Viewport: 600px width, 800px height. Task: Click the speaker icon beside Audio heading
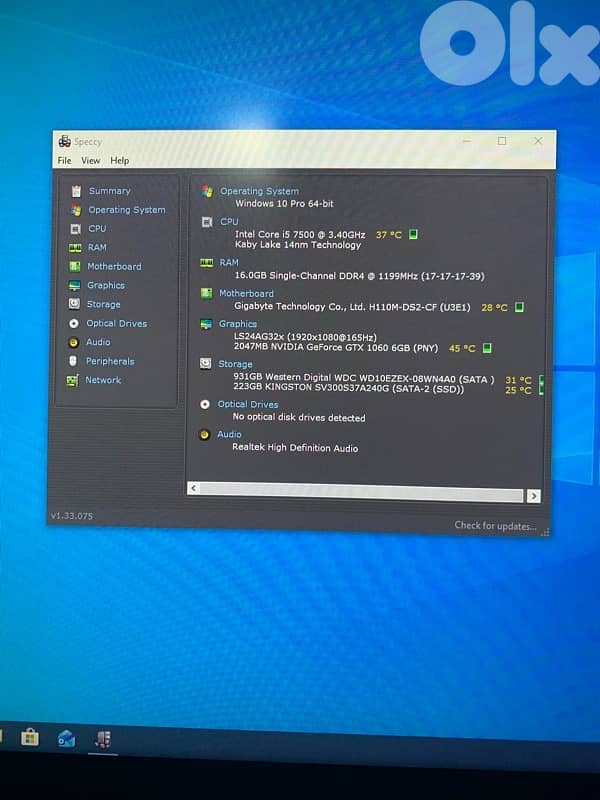click(x=204, y=435)
